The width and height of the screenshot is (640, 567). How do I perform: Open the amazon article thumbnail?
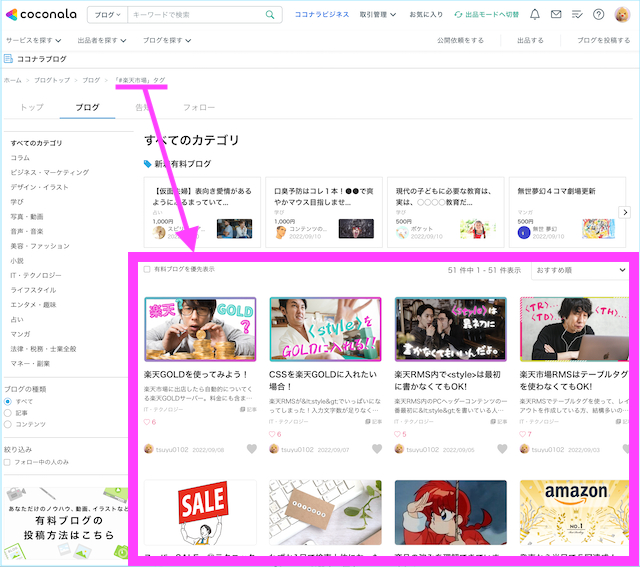[574, 513]
